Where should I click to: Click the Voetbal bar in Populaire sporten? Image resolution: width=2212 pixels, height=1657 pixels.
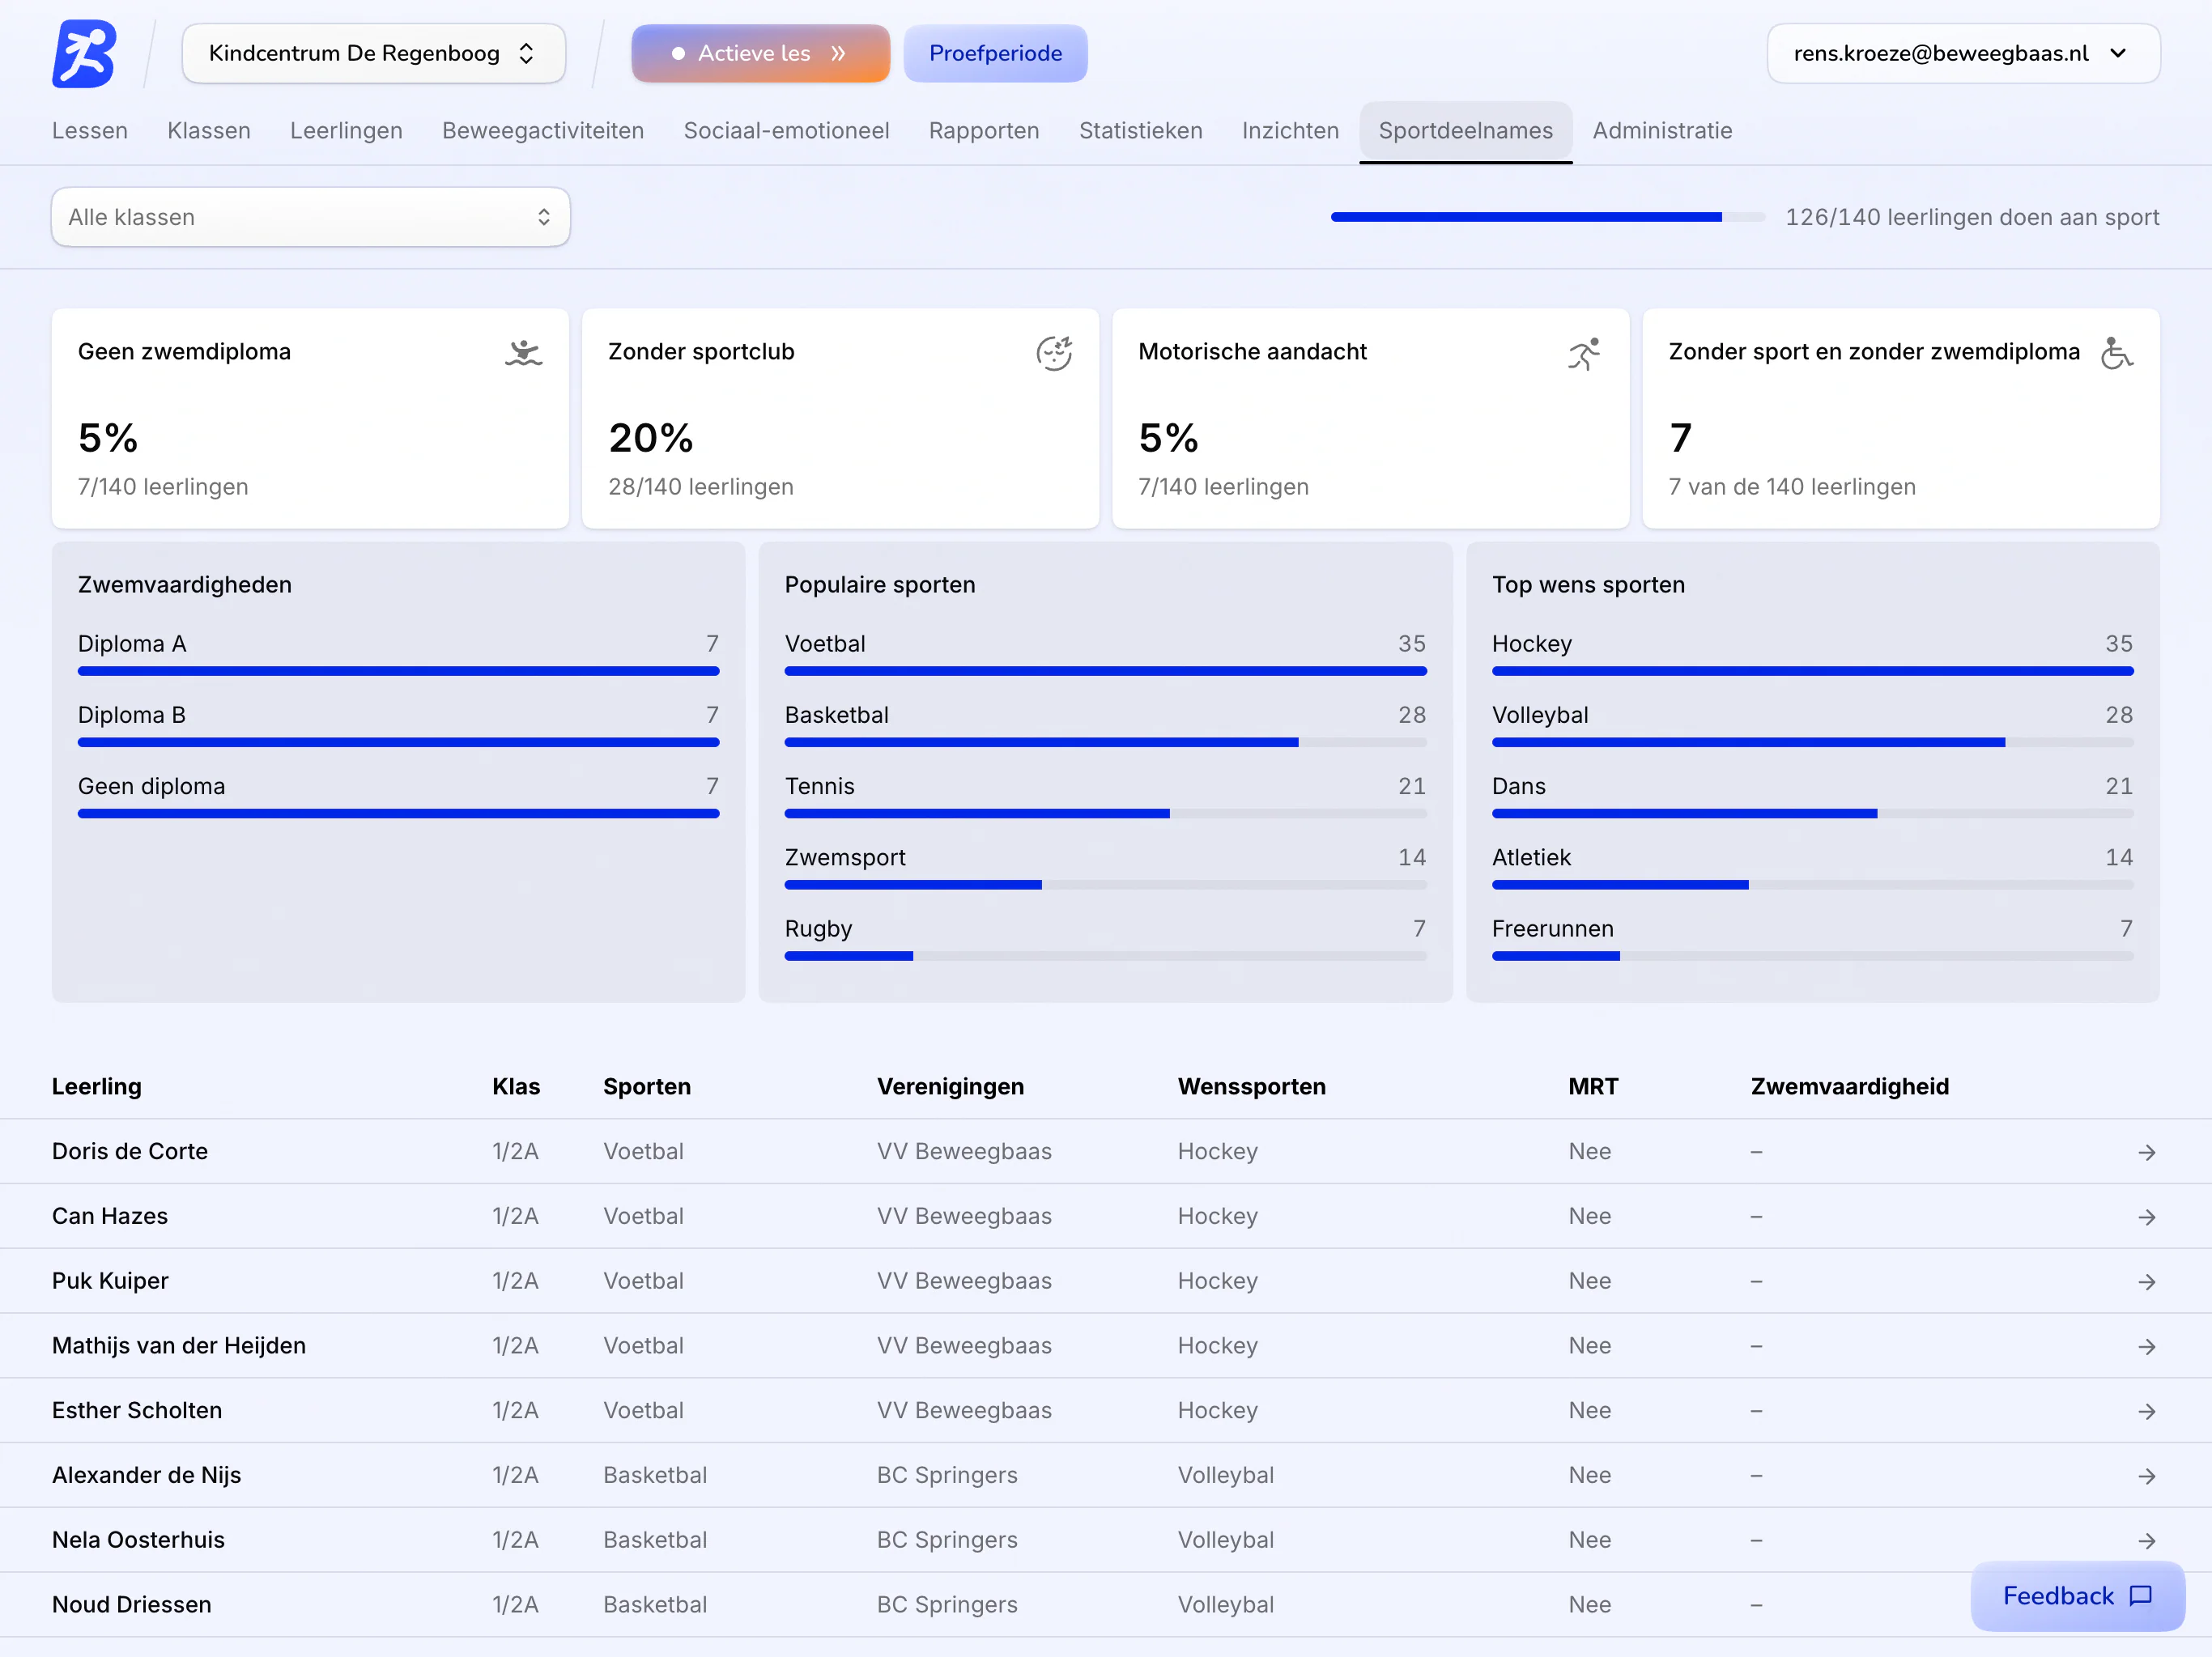coord(1105,671)
